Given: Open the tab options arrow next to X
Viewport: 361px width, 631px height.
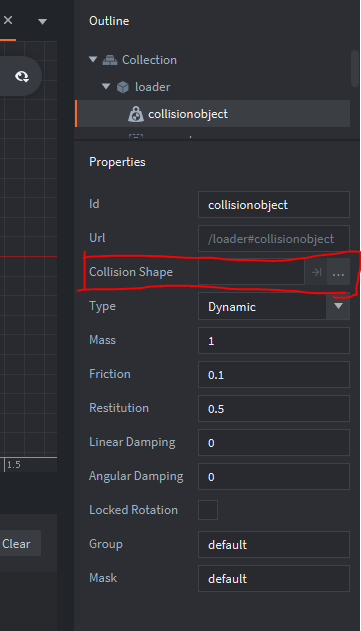Looking at the screenshot, I should click(x=42, y=21).
